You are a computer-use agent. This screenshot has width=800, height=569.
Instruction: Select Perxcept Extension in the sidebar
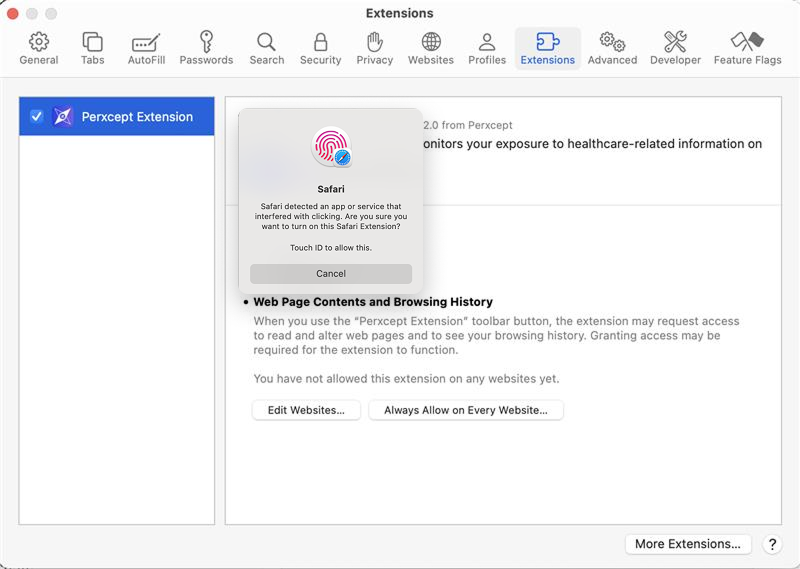point(136,117)
